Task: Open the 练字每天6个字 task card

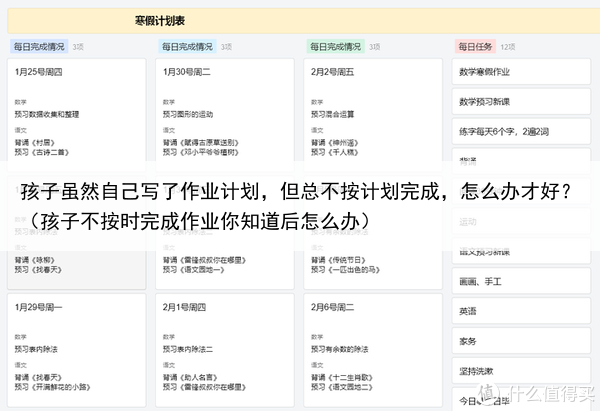Action: click(519, 130)
